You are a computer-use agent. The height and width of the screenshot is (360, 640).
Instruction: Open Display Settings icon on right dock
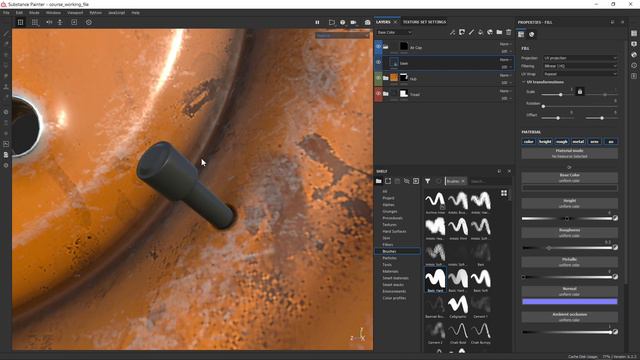[x=634, y=44]
